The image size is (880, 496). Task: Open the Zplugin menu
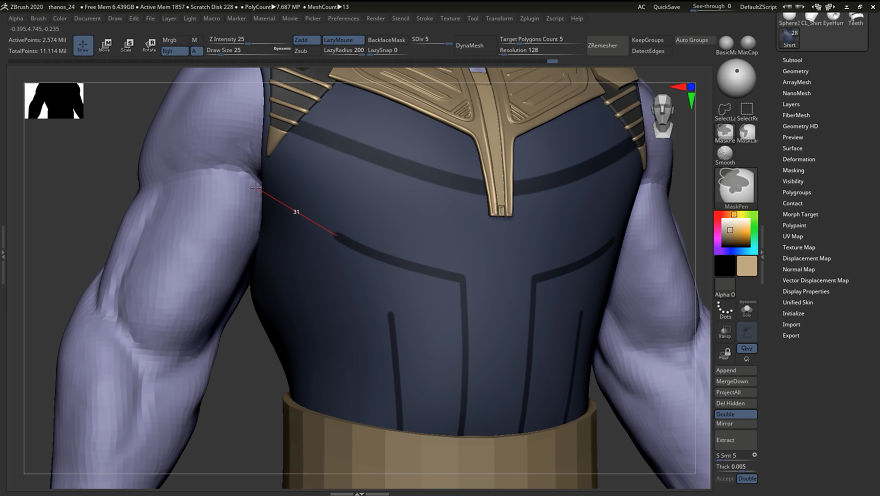[529, 19]
